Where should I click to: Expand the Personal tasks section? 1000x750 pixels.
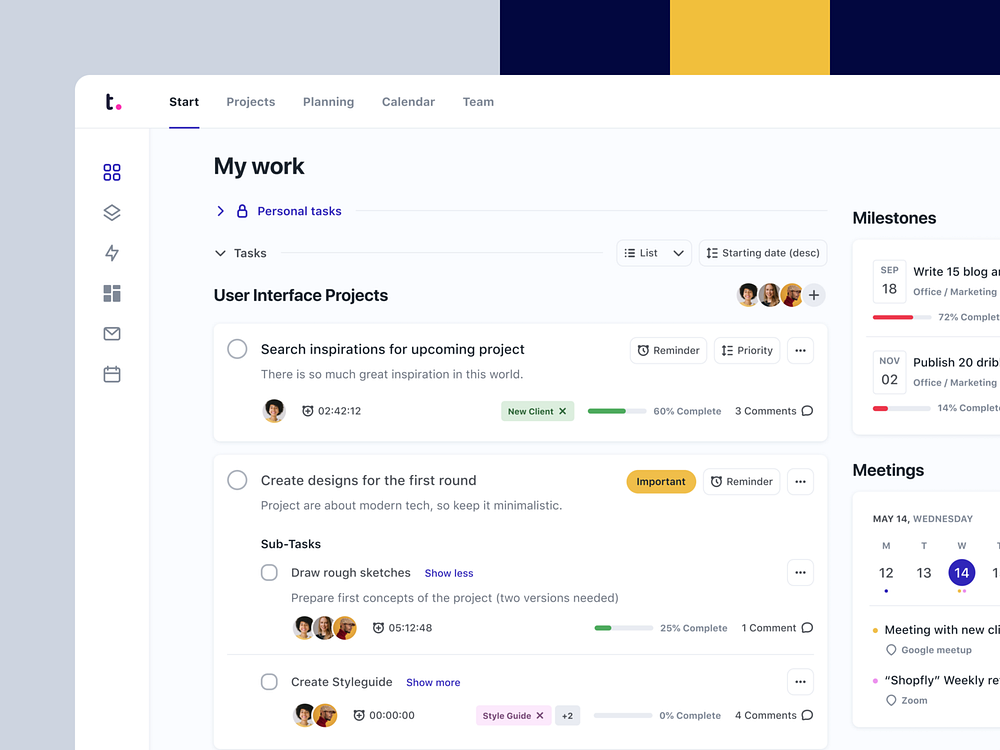(220, 211)
